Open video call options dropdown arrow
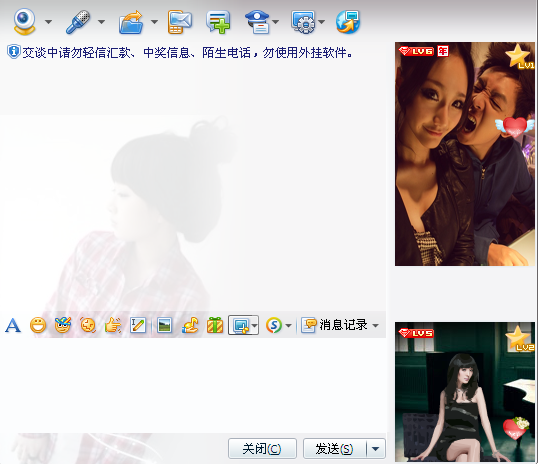 pyautogui.click(x=48, y=22)
